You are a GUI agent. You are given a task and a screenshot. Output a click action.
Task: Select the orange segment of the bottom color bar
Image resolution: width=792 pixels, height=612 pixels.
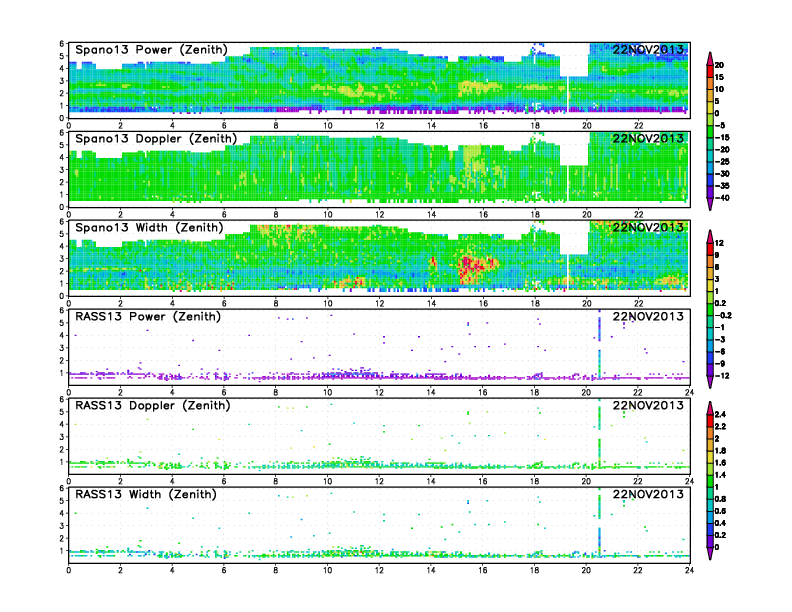(710, 433)
